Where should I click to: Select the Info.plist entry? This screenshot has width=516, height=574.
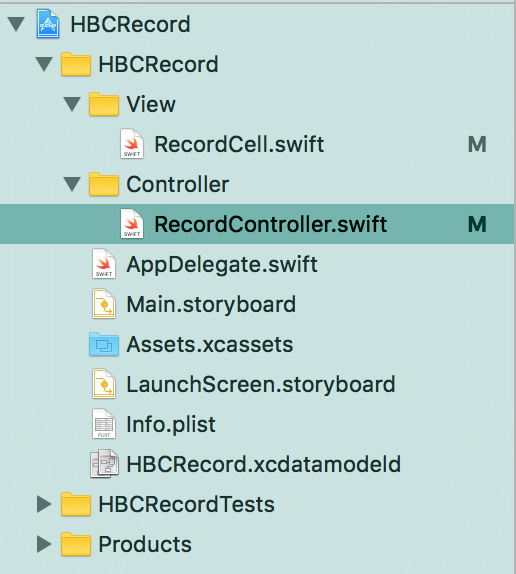tap(171, 424)
